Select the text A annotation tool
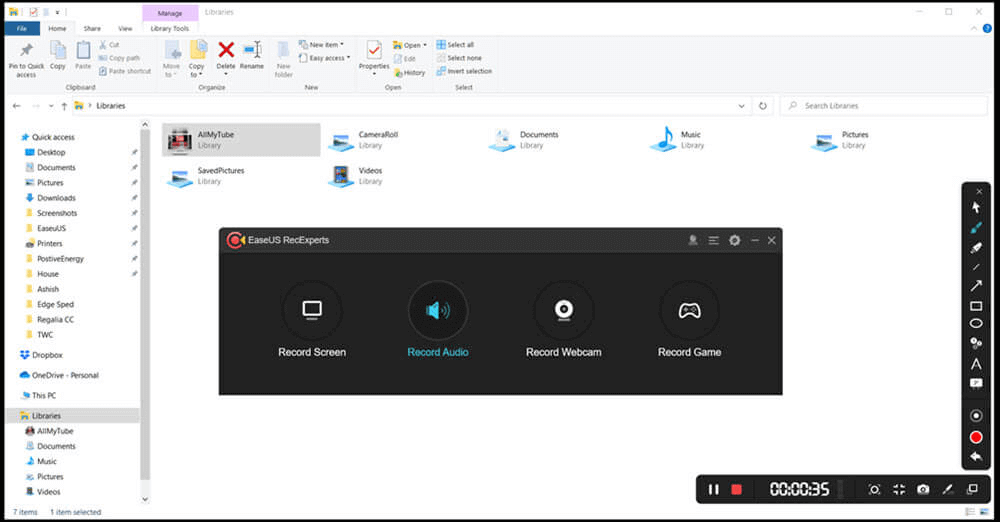1000x522 pixels. [976, 364]
